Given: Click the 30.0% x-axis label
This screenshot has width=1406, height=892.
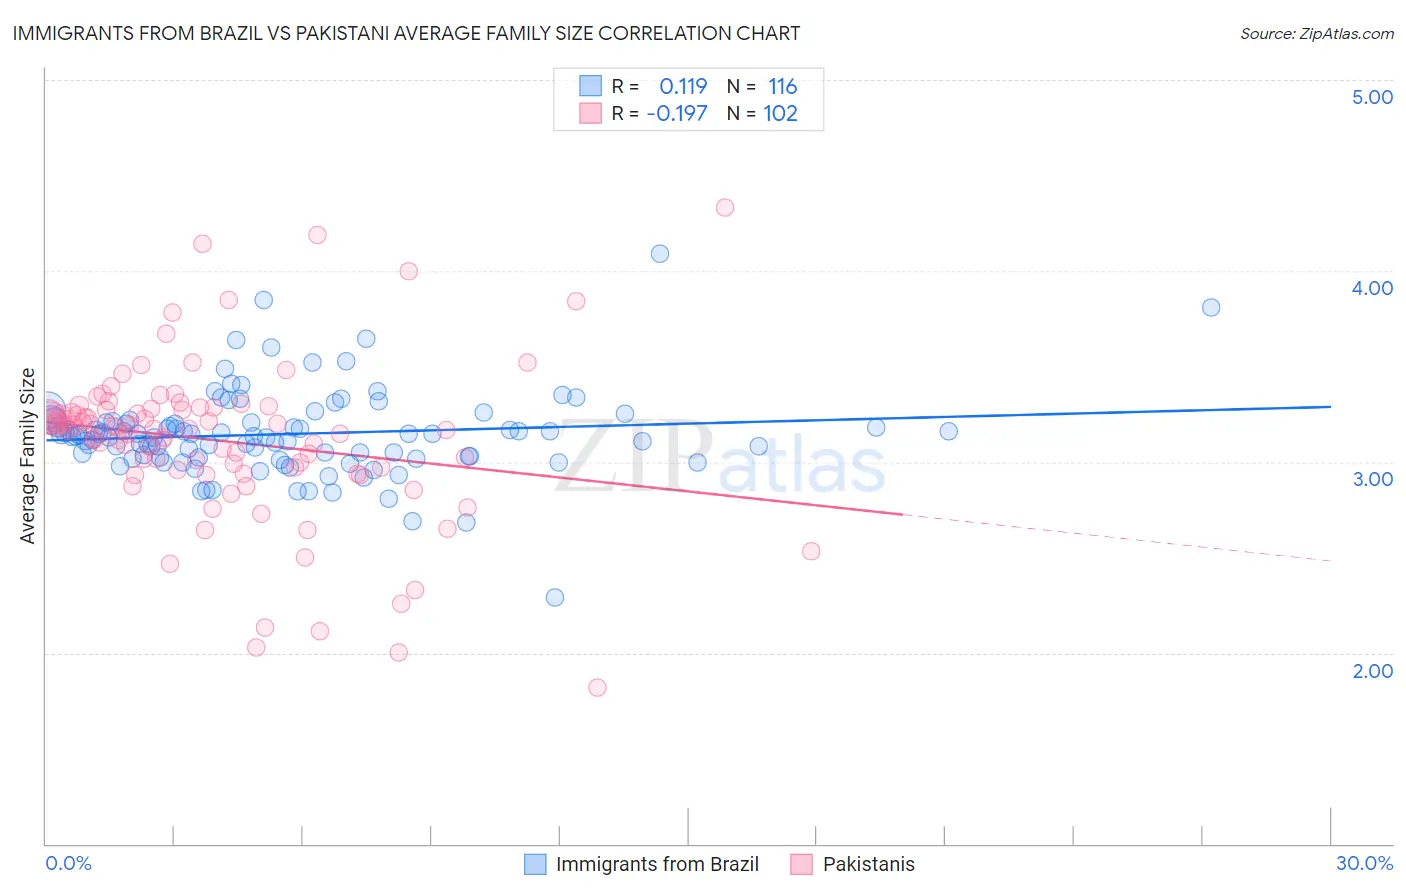Looking at the screenshot, I should pos(1365,863).
